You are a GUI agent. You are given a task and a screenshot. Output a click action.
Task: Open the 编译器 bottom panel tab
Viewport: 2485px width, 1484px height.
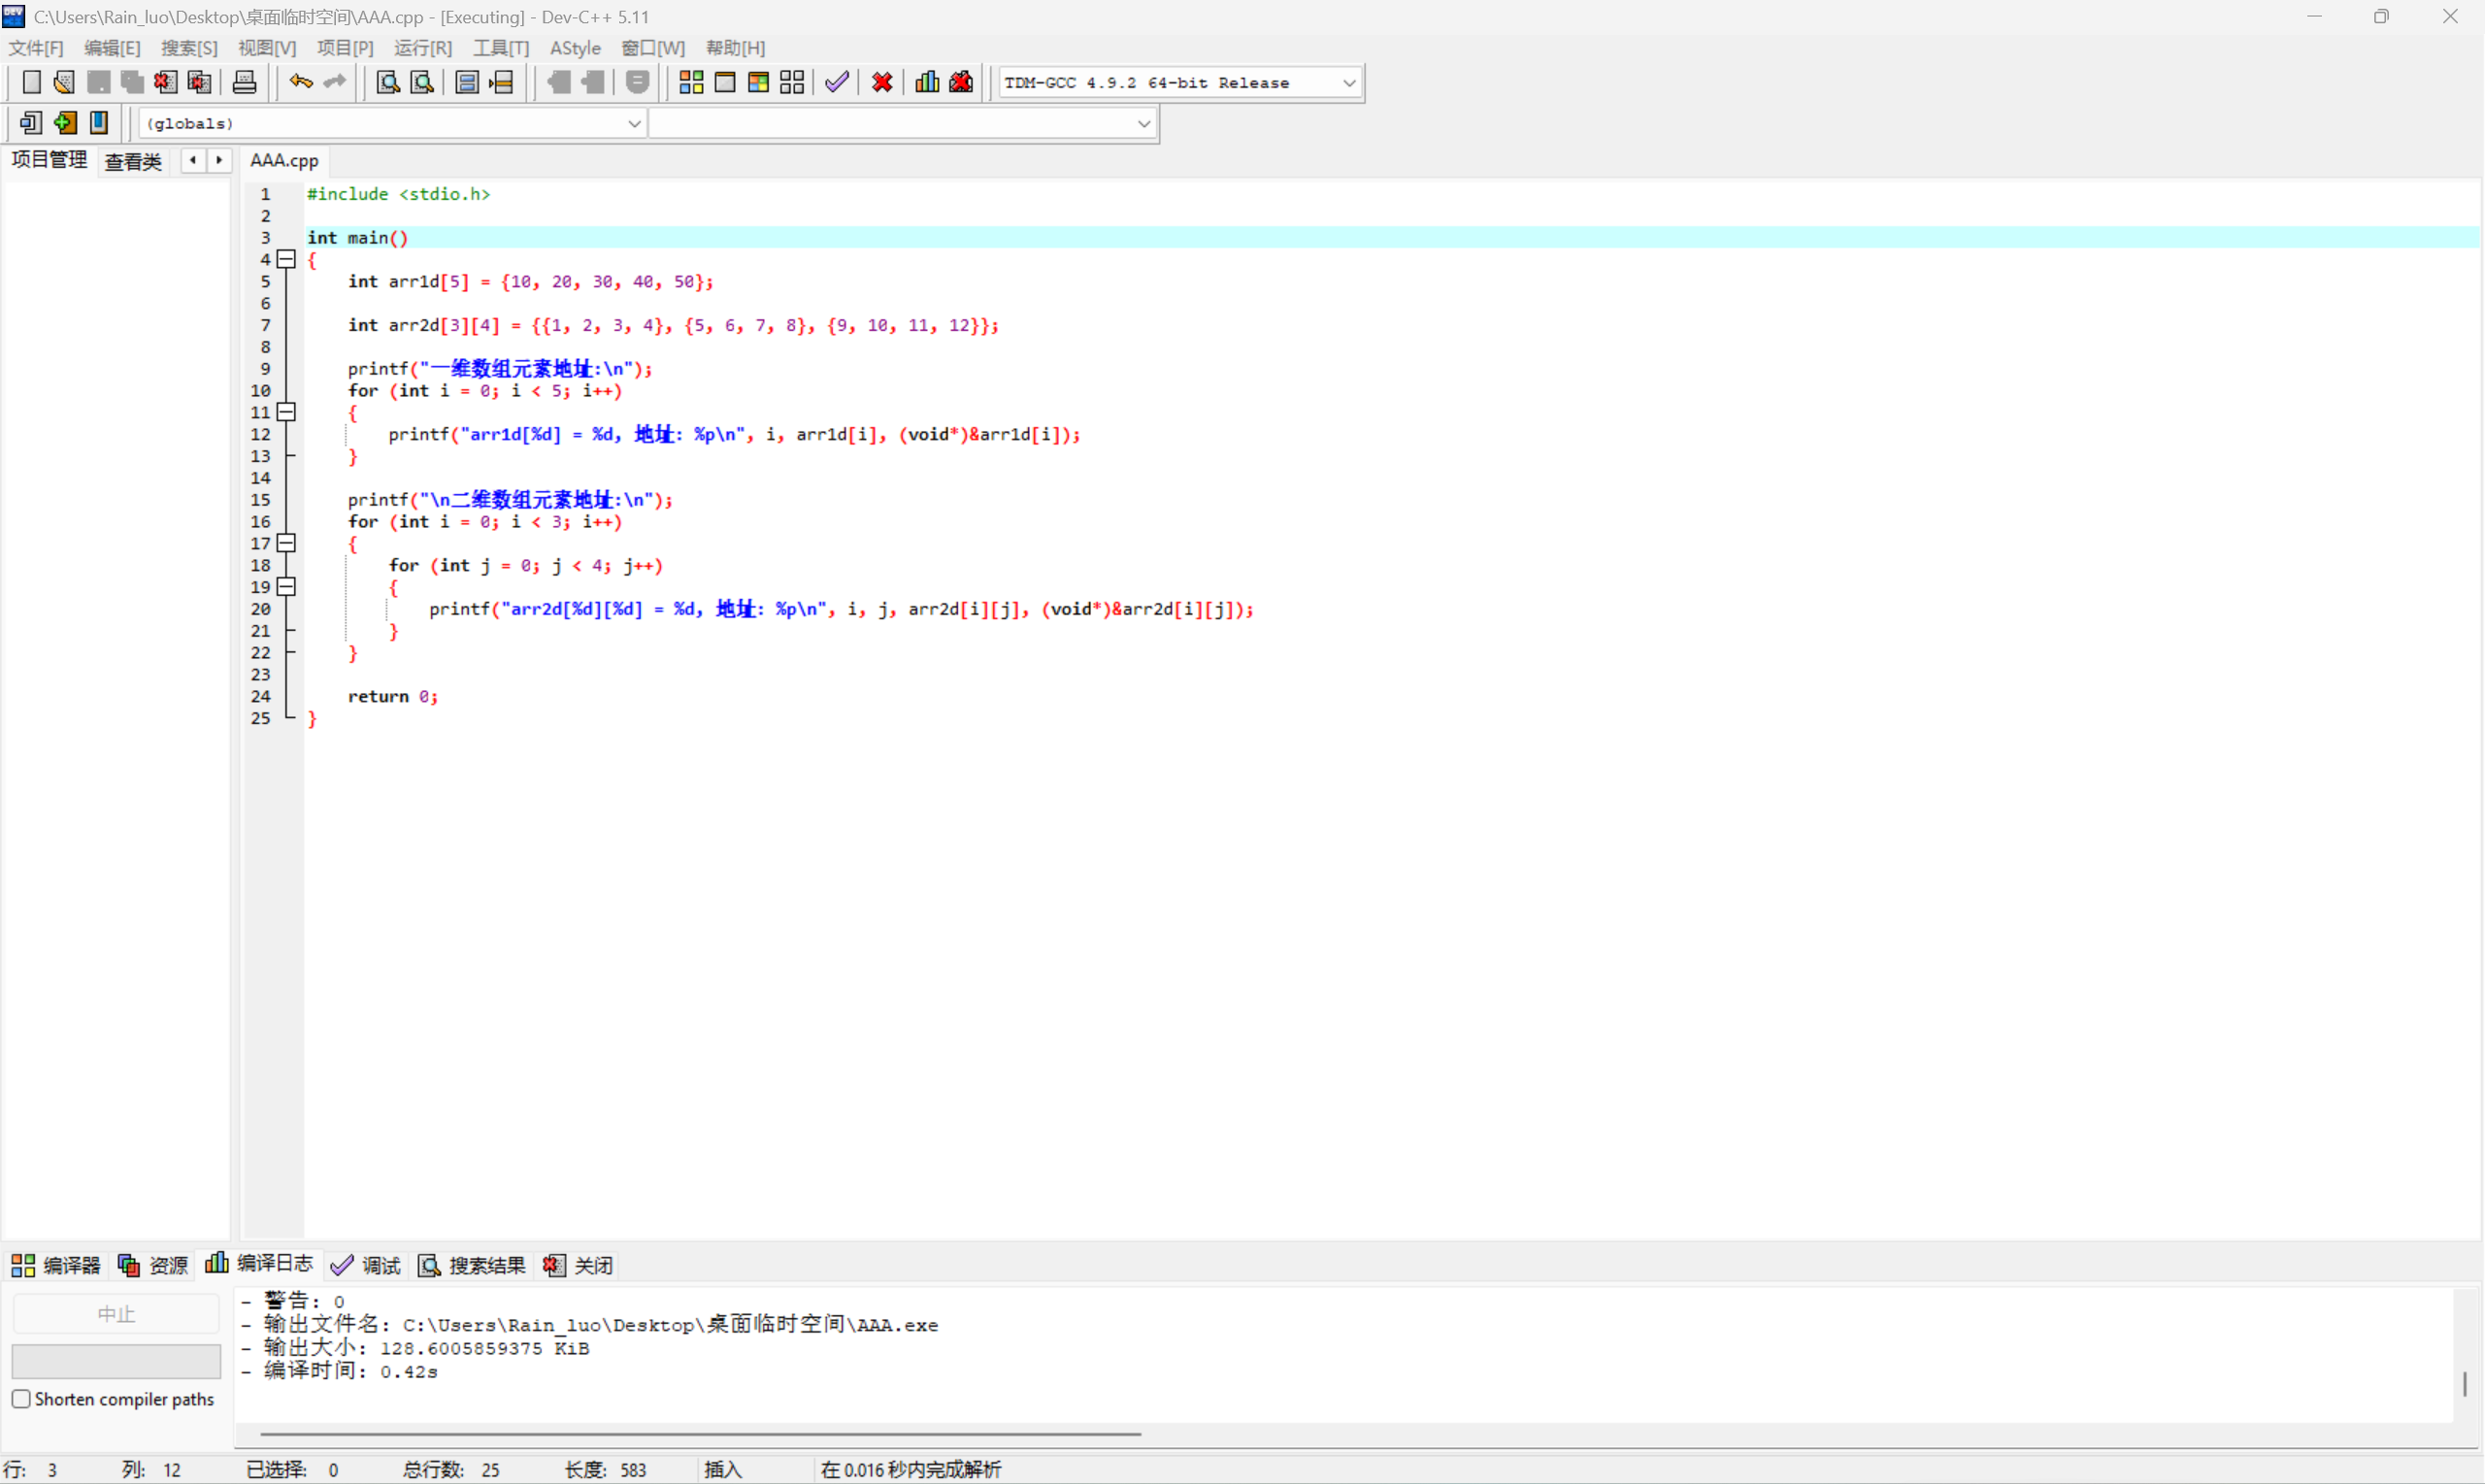pos(57,1265)
